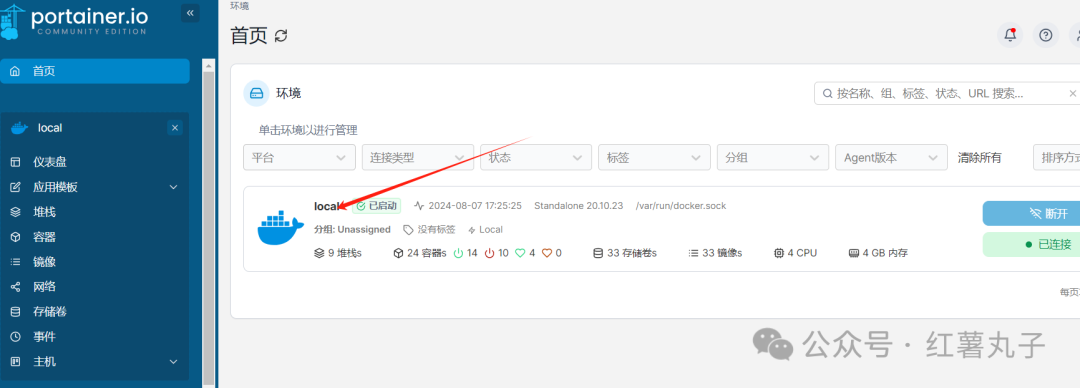Click the 环境 breadcrumb at top

point(240,6)
